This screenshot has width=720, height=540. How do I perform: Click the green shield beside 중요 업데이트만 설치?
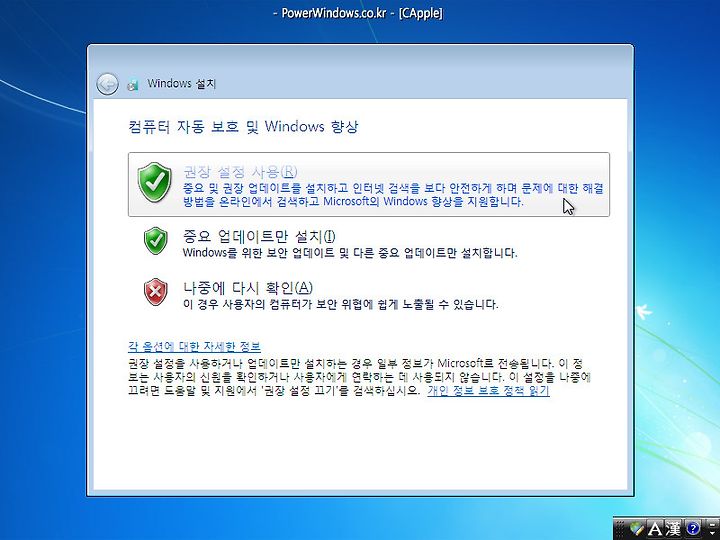pos(156,240)
